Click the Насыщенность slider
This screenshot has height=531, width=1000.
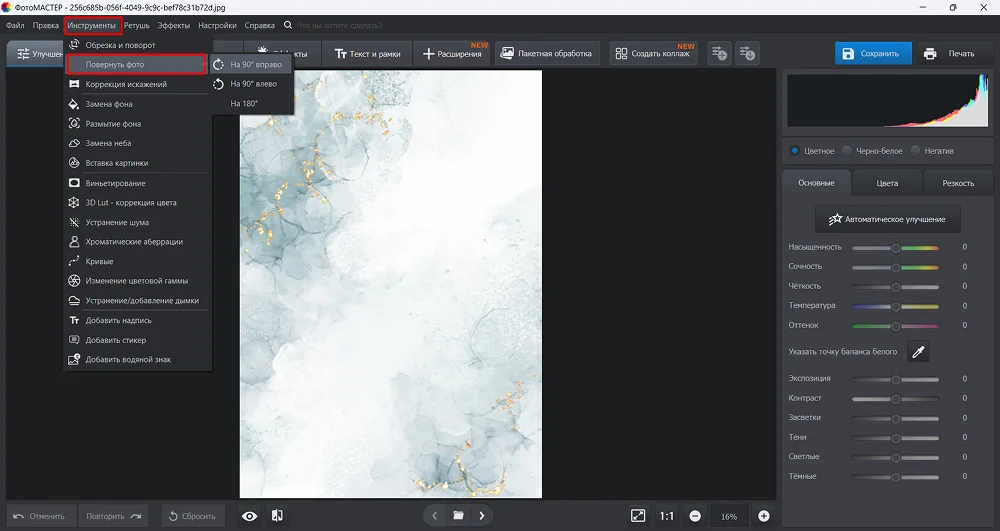pyautogui.click(x=895, y=247)
